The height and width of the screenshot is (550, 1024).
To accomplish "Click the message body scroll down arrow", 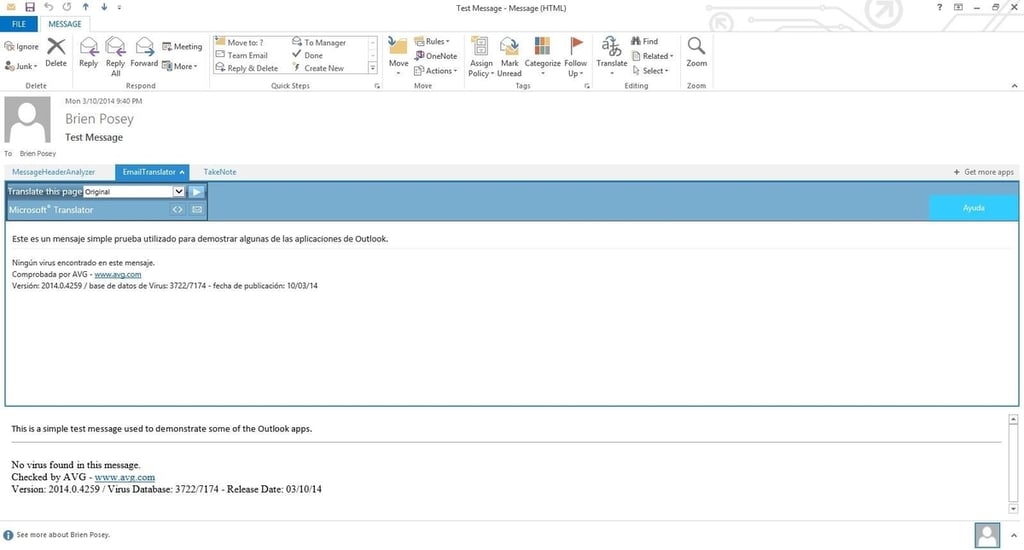I will (1013, 509).
